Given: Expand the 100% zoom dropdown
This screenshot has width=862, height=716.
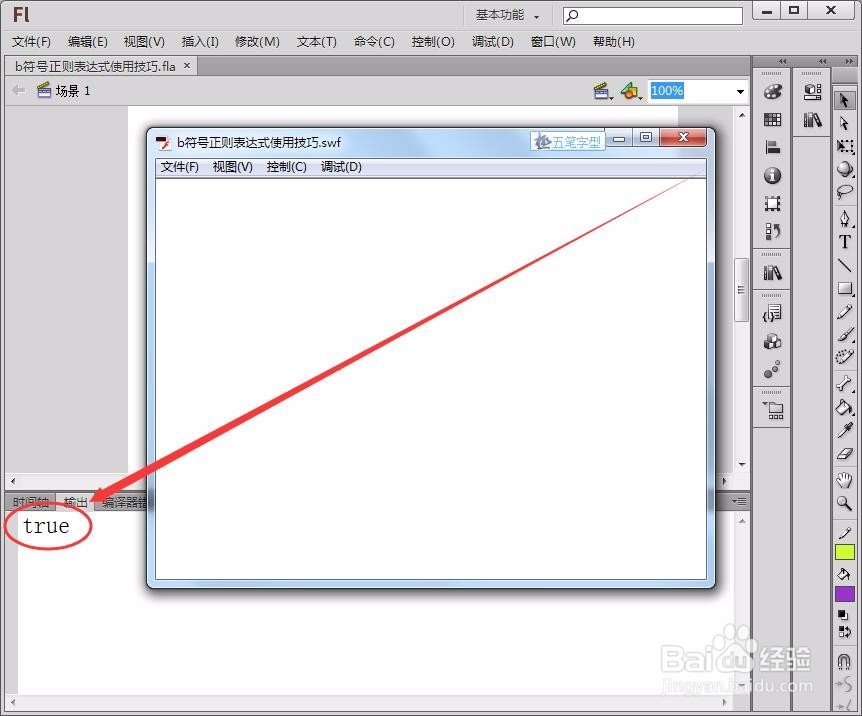Looking at the screenshot, I should coord(740,91).
